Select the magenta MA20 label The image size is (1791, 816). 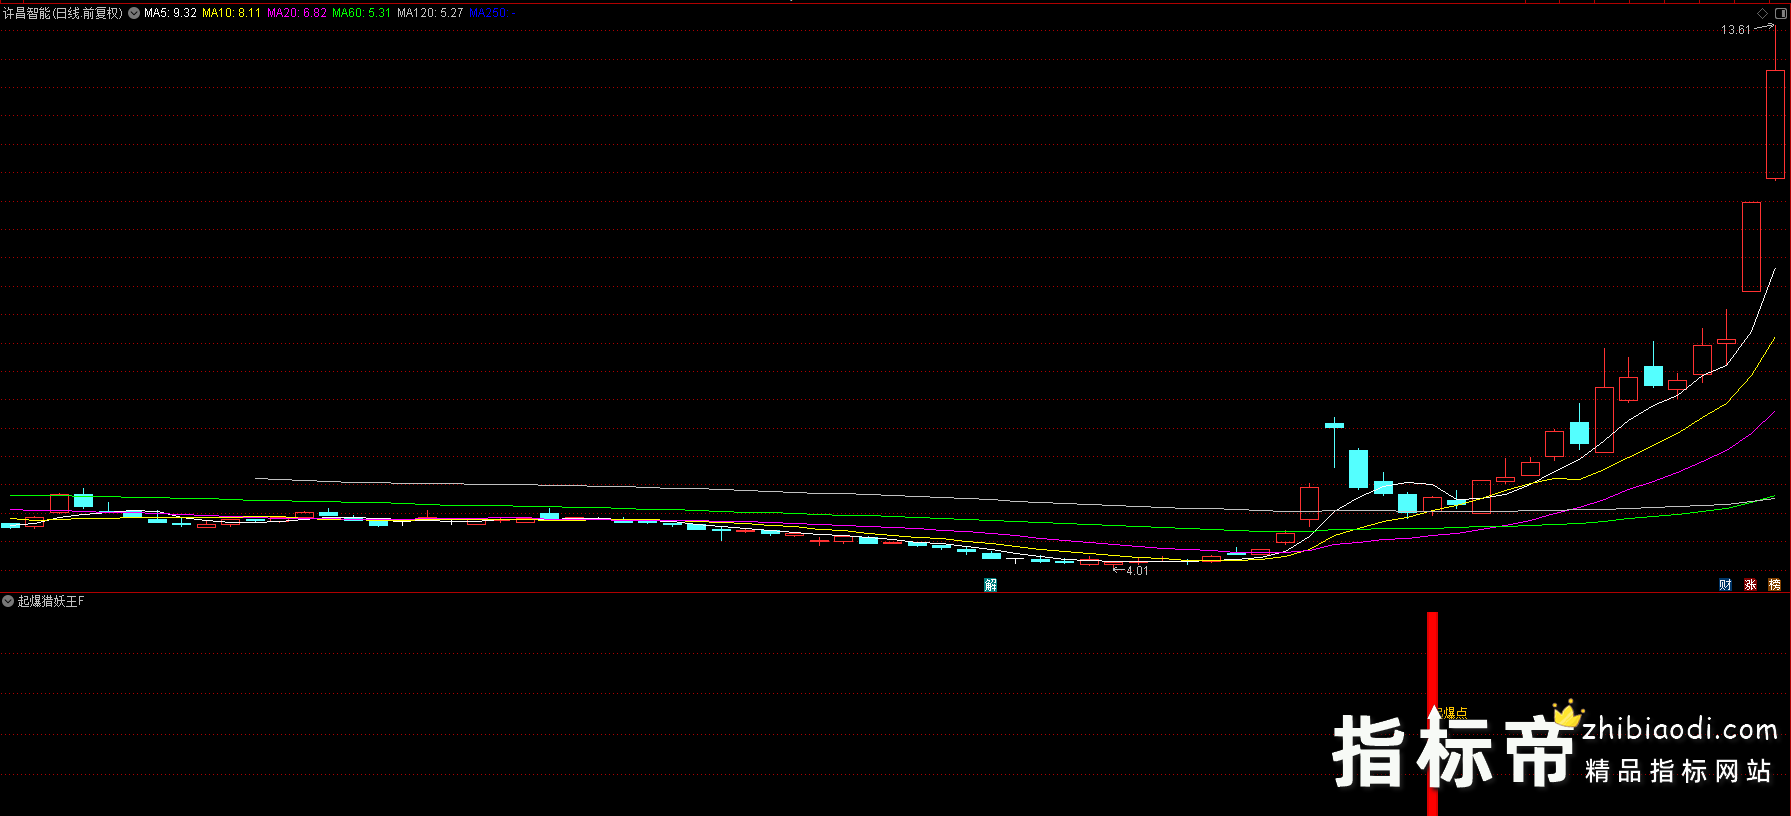tap(296, 13)
